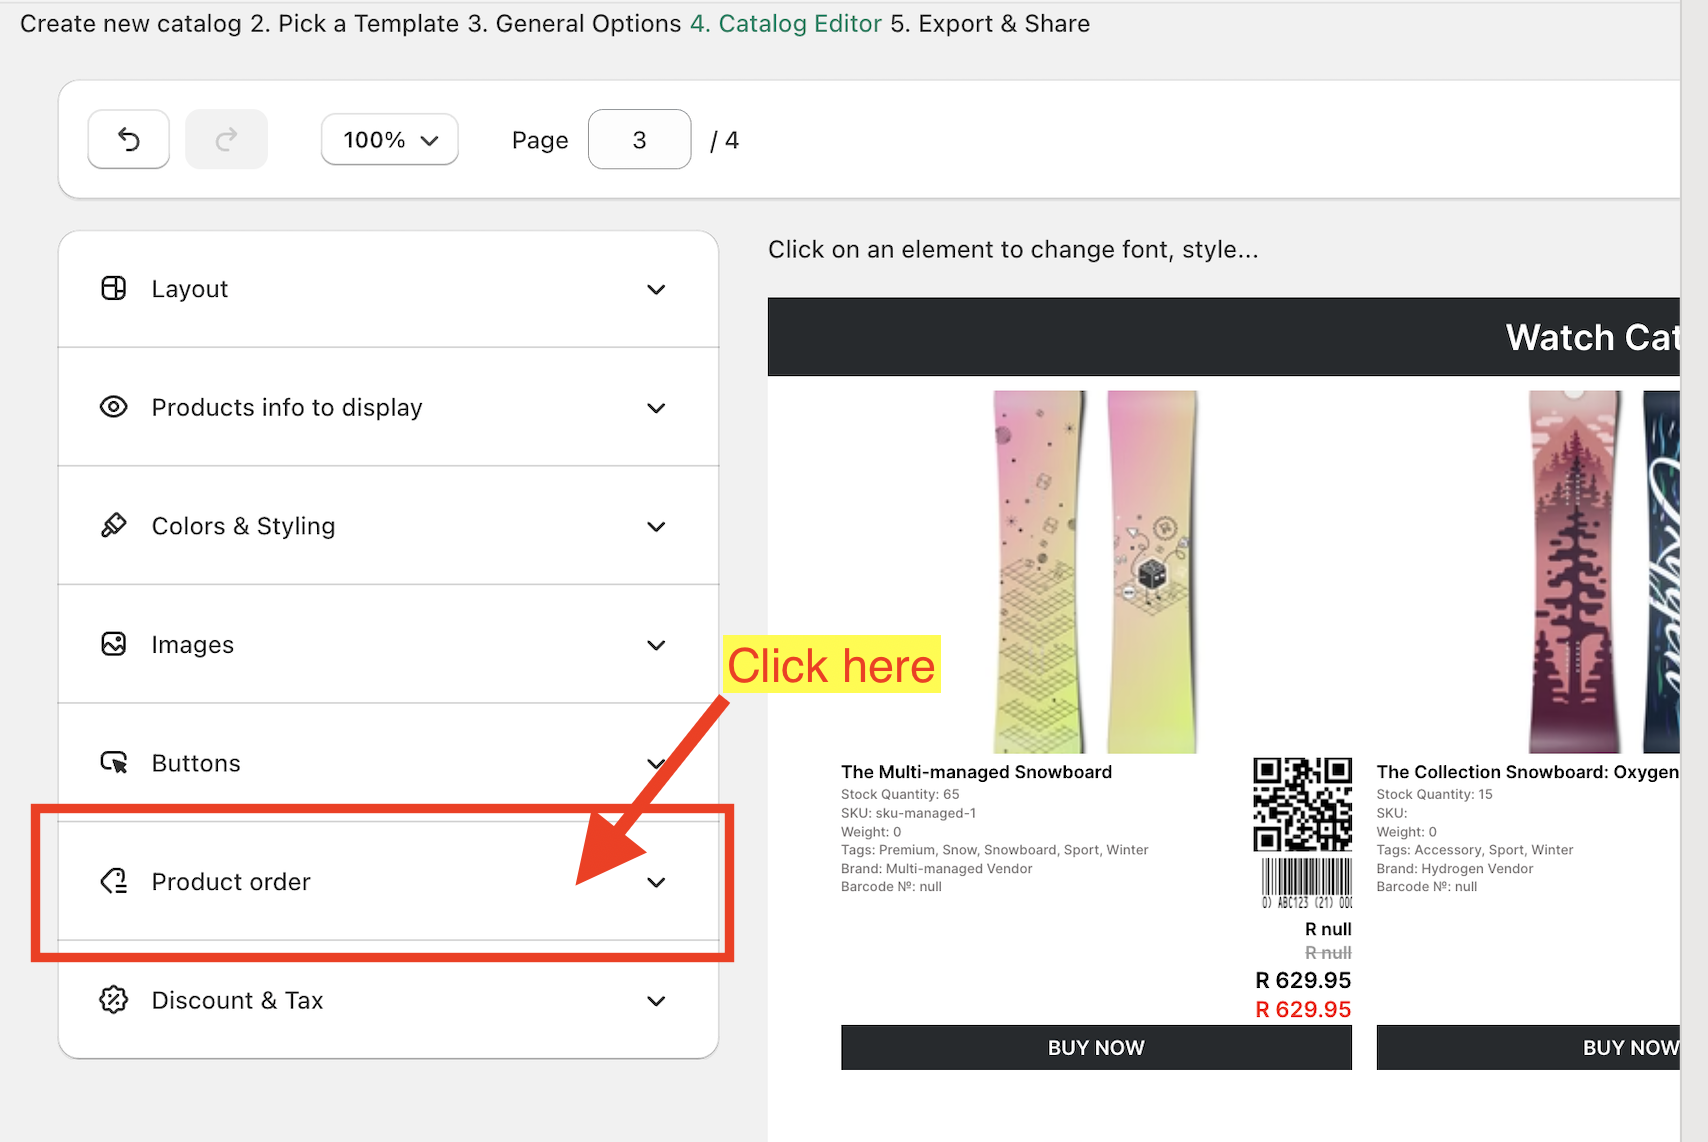Image resolution: width=1708 pixels, height=1142 pixels.
Task: Select the text SKU: sku-managed-1
Action: [x=908, y=813]
